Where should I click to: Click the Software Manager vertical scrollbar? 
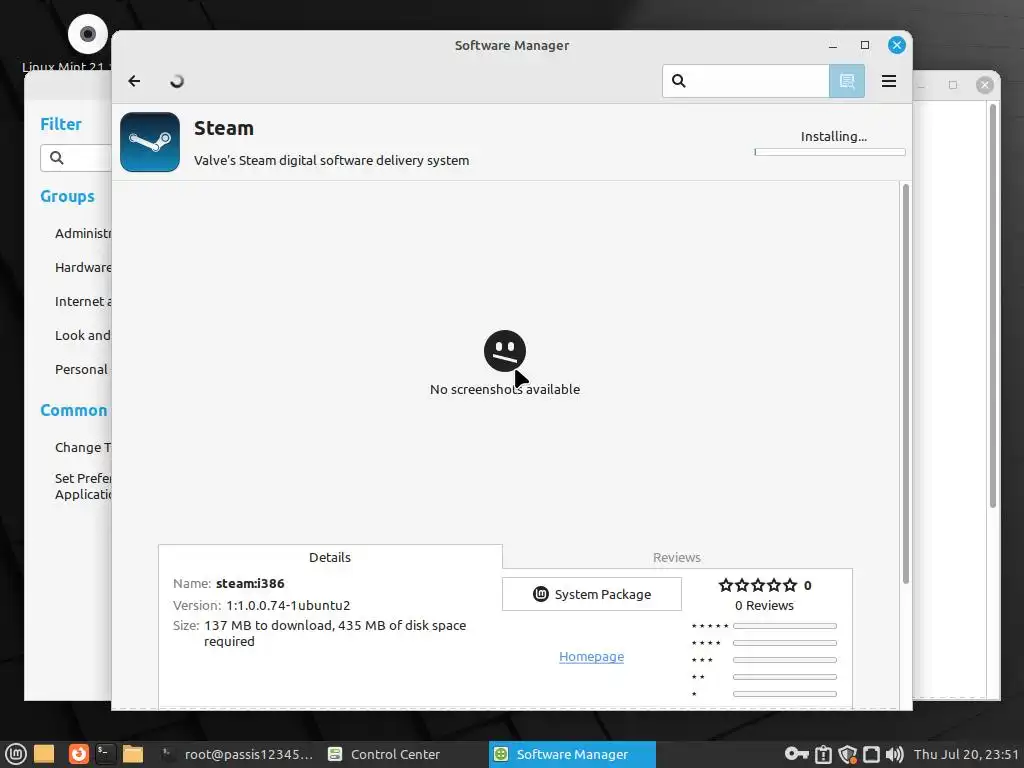pyautogui.click(x=906, y=384)
